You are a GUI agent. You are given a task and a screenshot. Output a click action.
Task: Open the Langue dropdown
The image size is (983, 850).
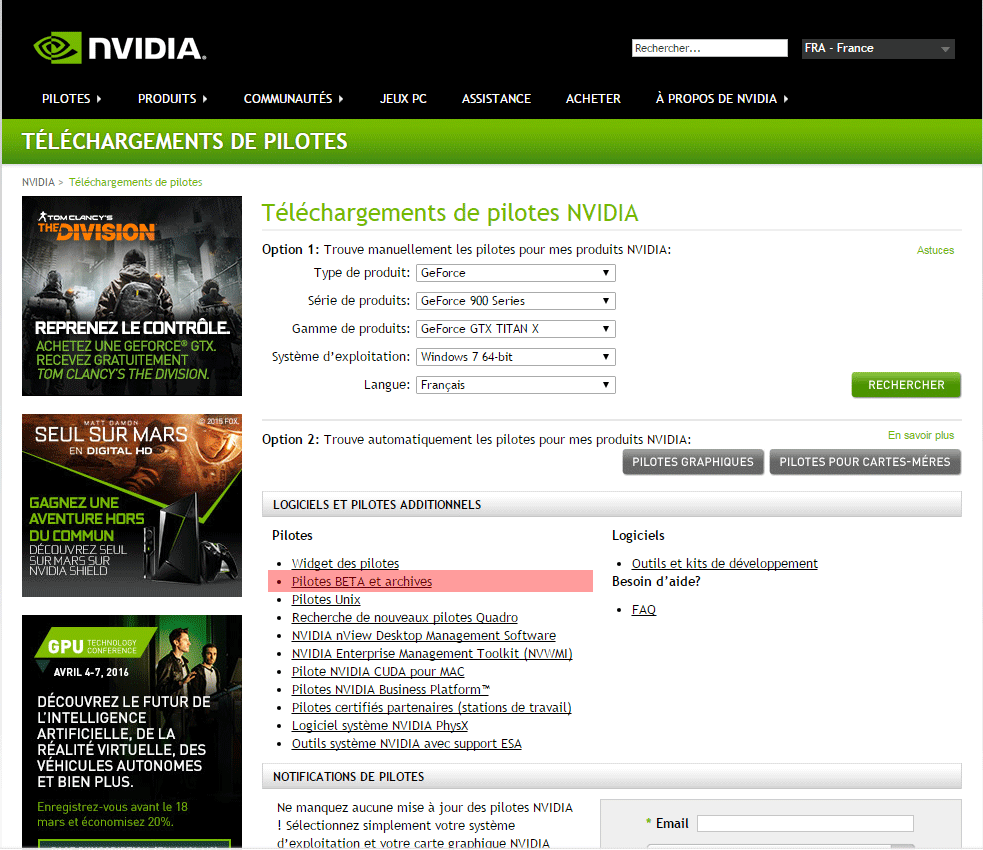(515, 385)
